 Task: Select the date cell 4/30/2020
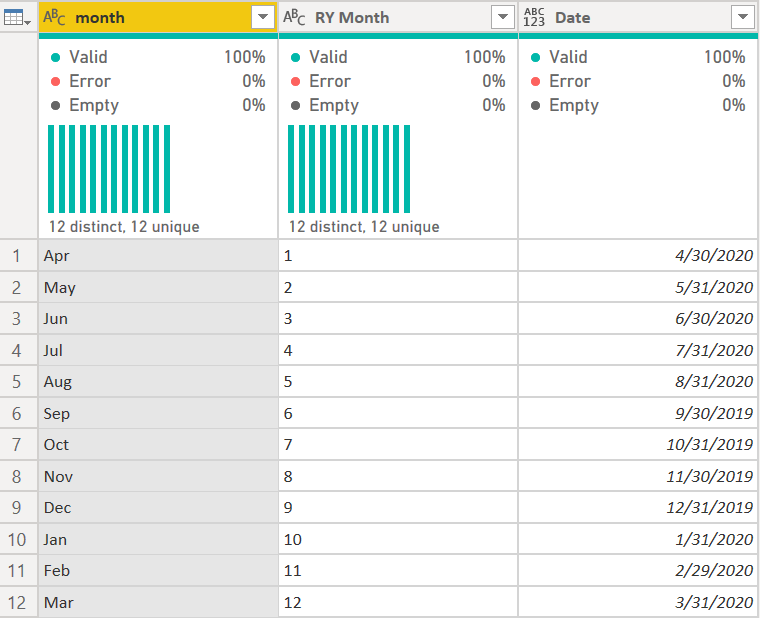click(638, 255)
